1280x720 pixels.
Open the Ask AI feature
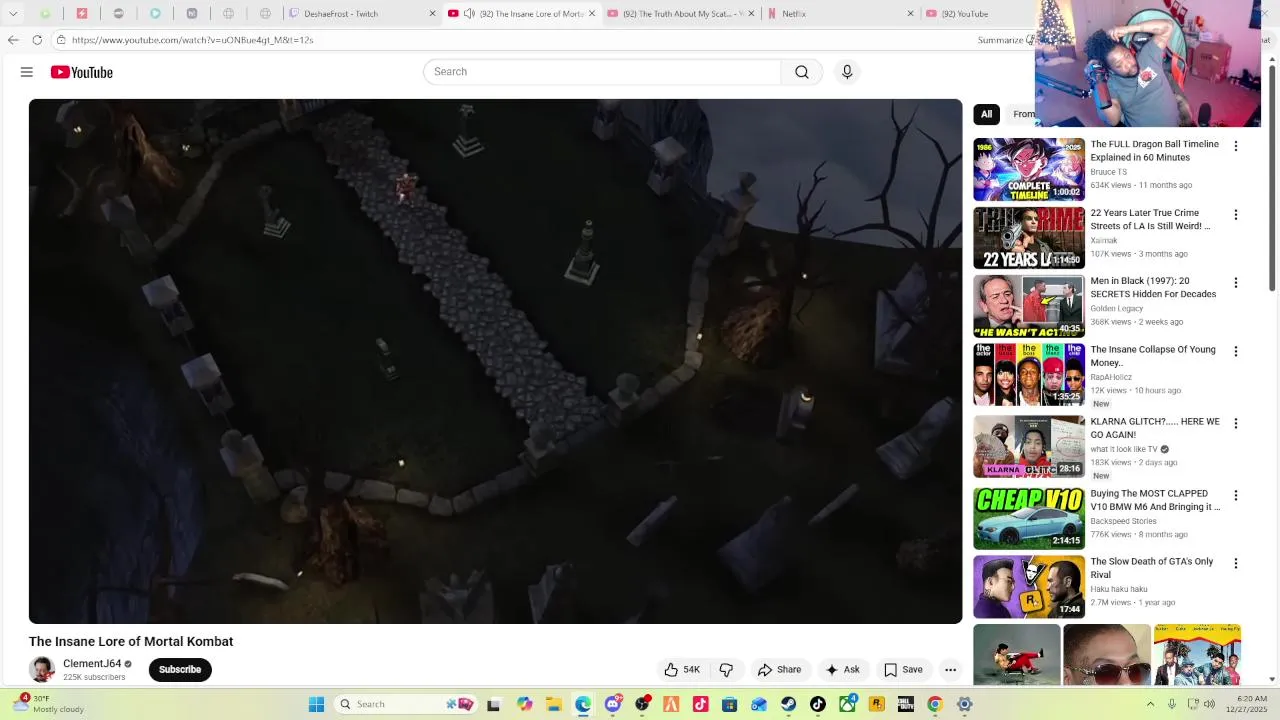pyautogui.click(x=842, y=670)
